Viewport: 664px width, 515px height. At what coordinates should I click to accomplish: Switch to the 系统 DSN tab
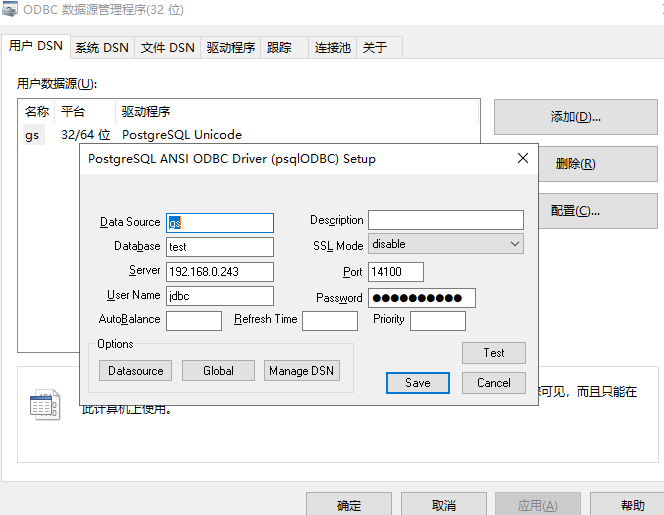click(101, 47)
